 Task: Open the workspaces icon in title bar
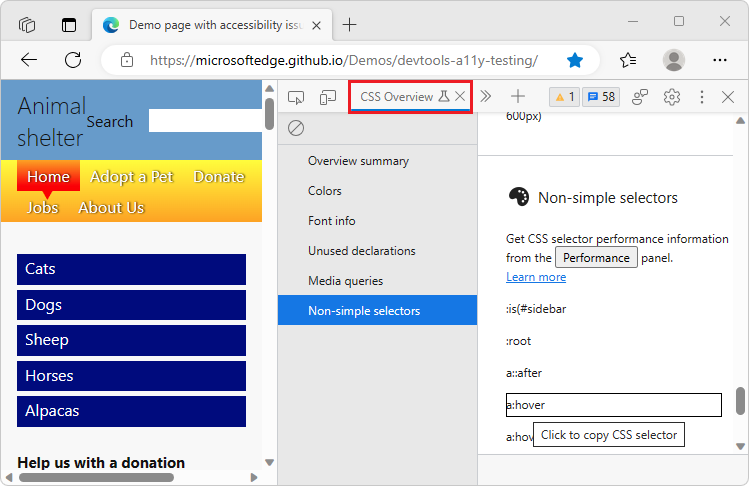[27, 24]
